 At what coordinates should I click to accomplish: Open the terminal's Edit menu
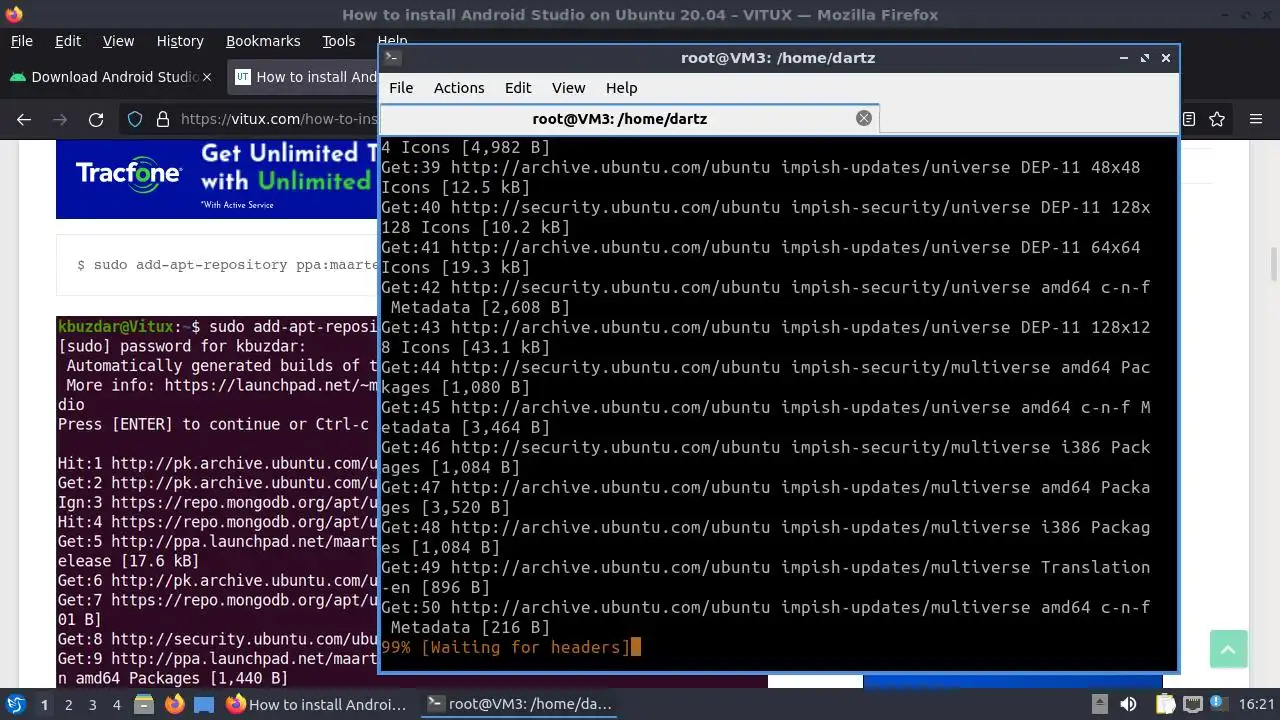518,88
